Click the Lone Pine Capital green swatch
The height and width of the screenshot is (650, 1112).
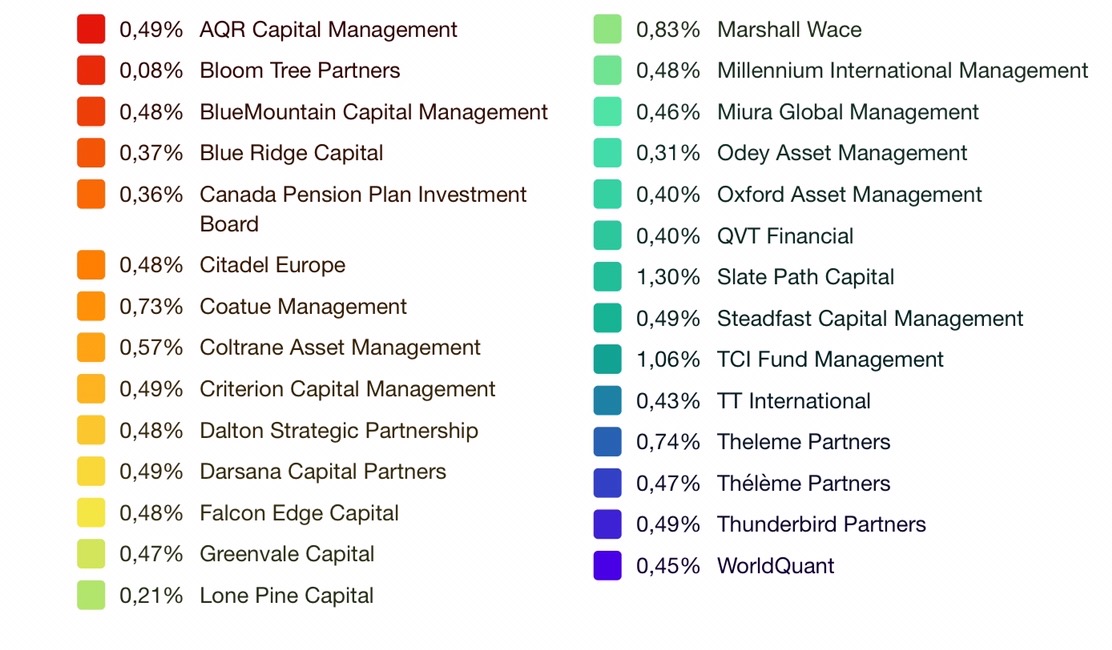[91, 596]
